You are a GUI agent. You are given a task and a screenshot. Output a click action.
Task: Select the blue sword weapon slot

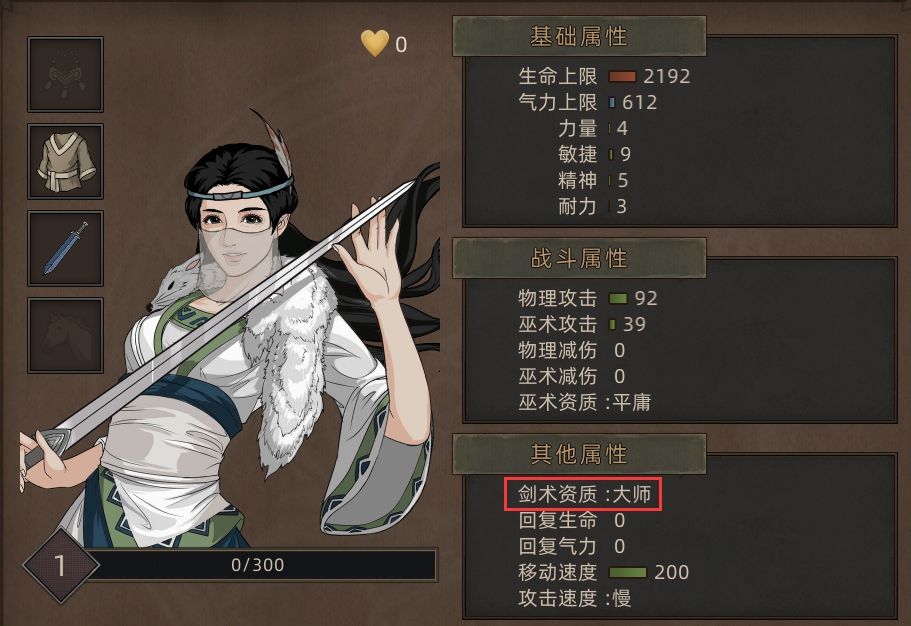pos(65,248)
